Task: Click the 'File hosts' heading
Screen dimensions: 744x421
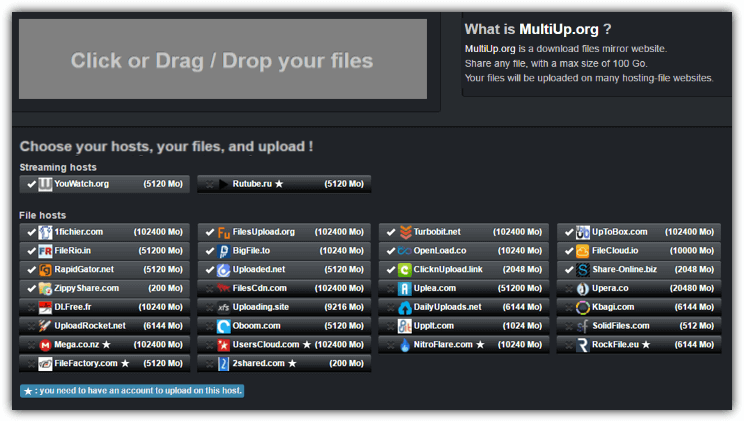Action: (x=43, y=215)
